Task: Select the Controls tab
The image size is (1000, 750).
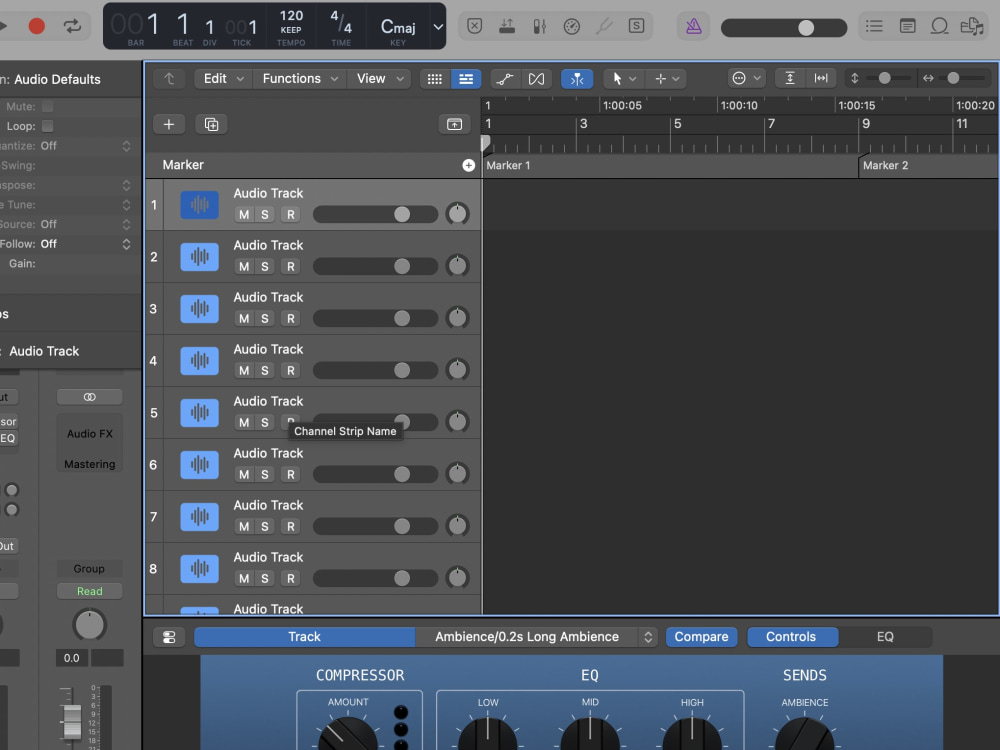Action: point(791,637)
